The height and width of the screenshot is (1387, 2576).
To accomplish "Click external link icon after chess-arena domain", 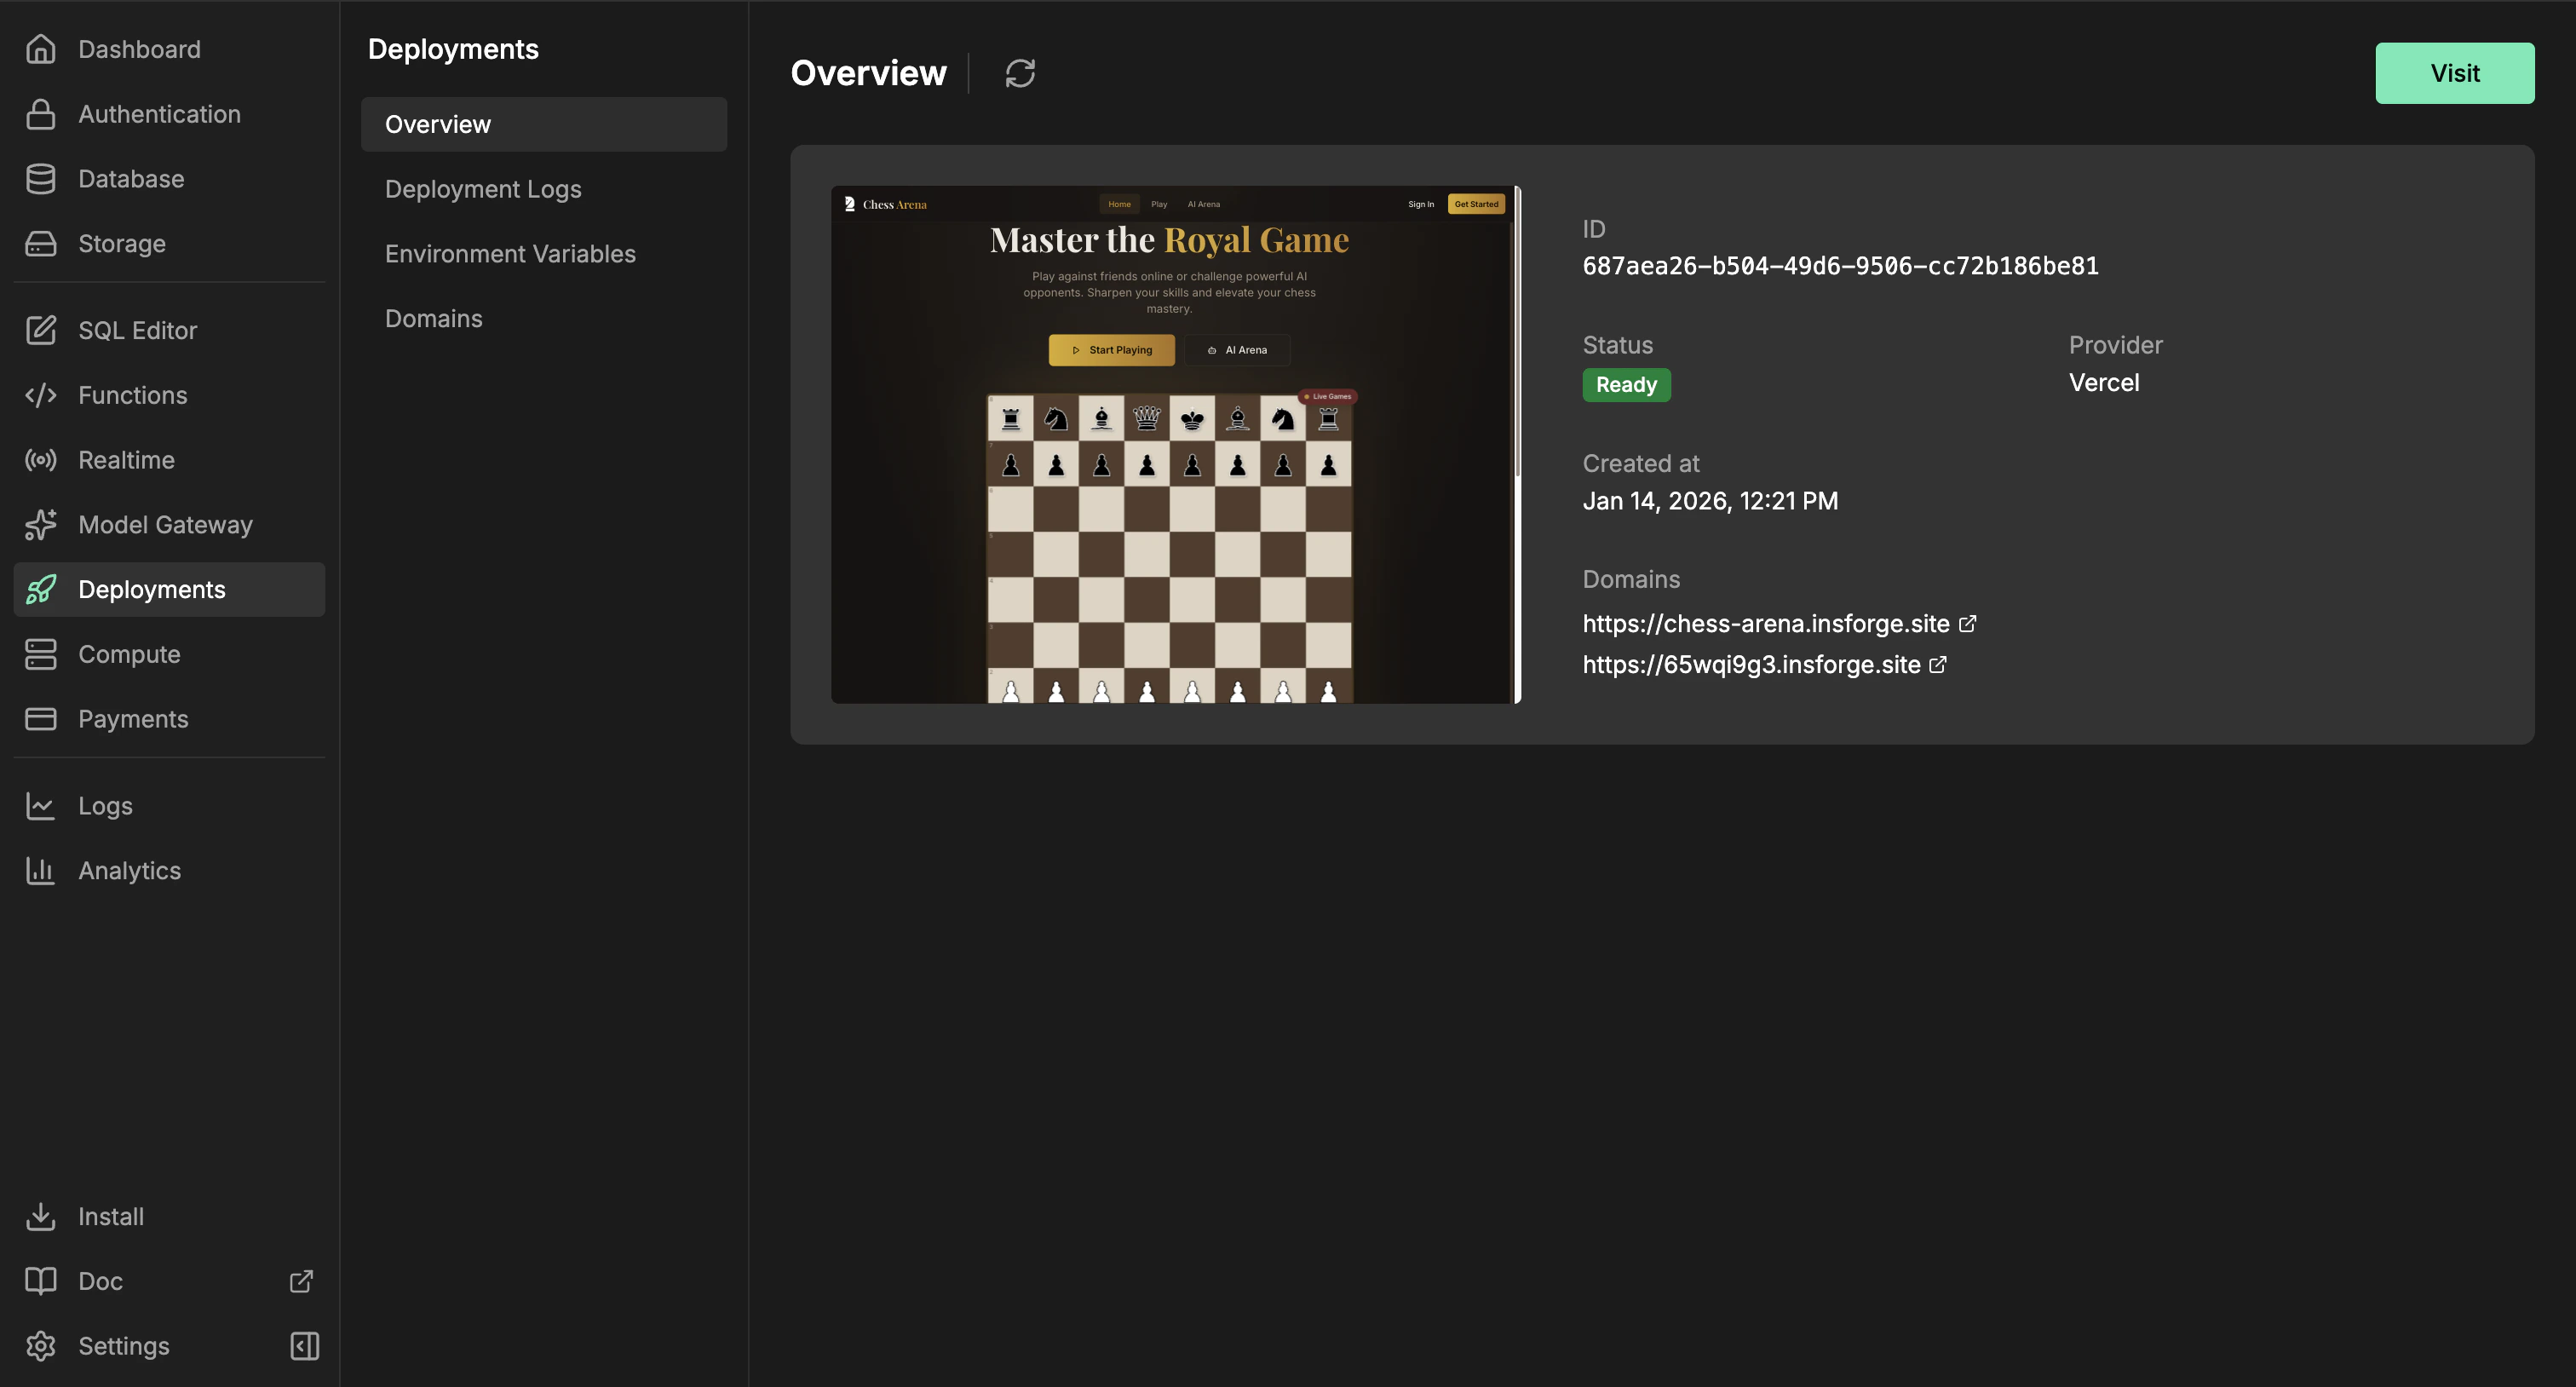I will click(x=1967, y=623).
